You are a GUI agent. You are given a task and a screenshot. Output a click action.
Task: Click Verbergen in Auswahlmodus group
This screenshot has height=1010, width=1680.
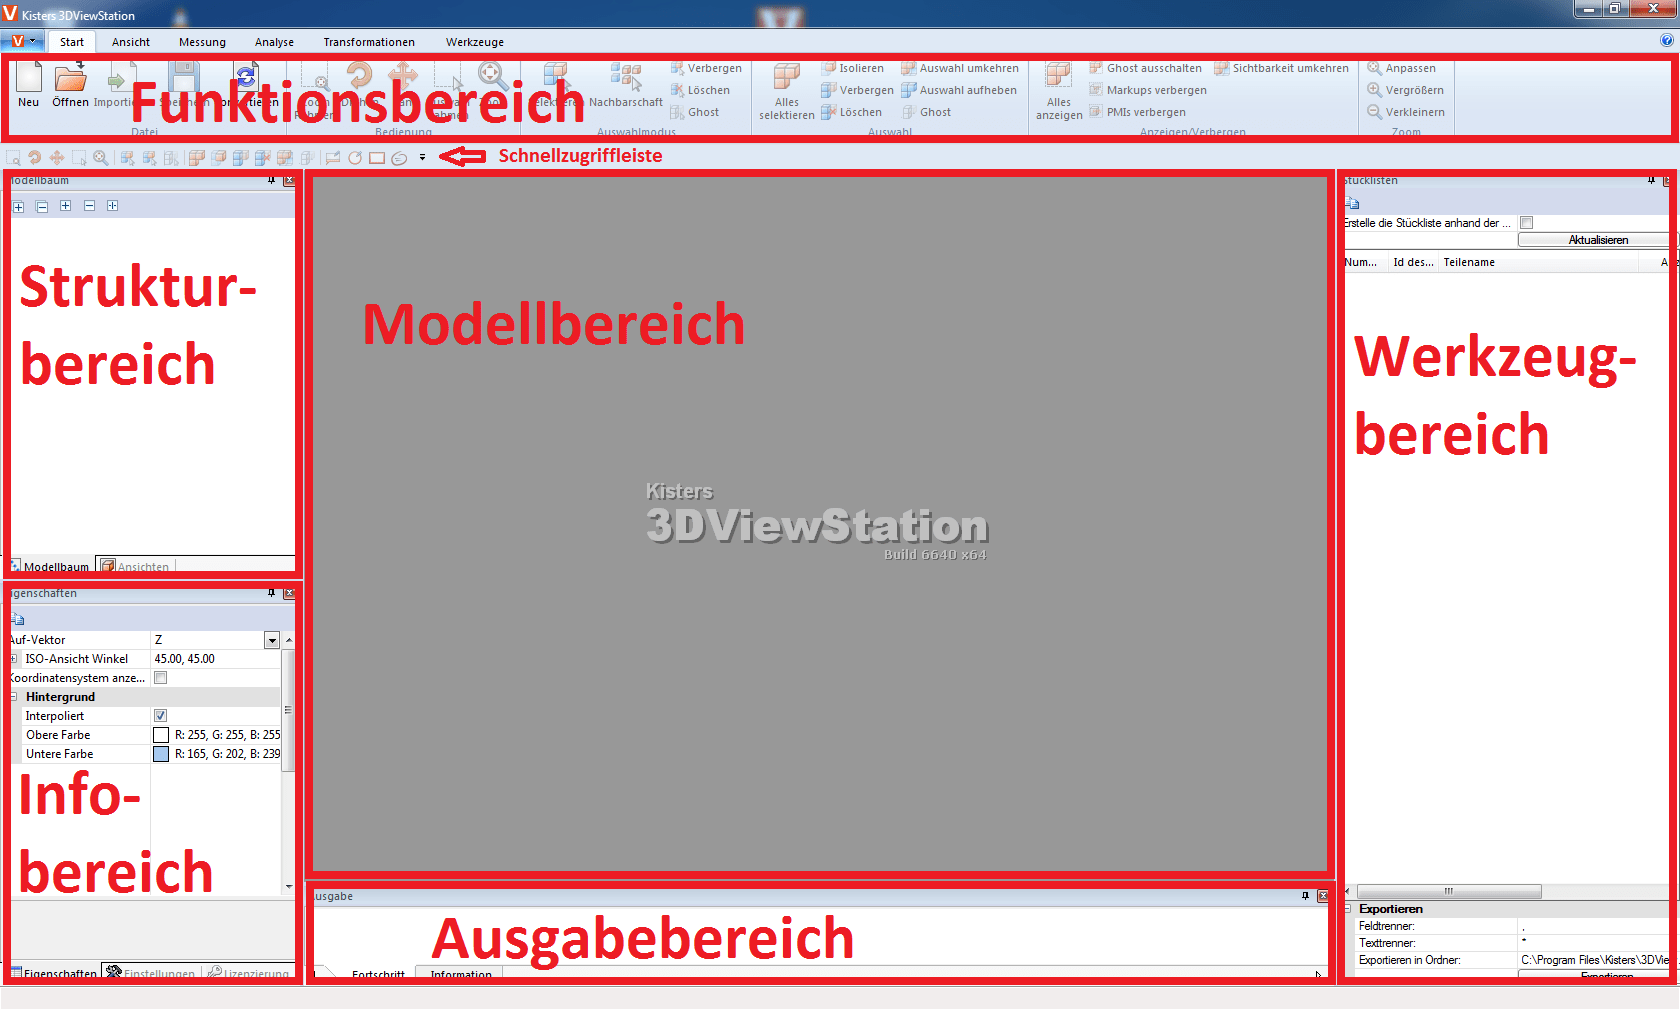point(706,68)
